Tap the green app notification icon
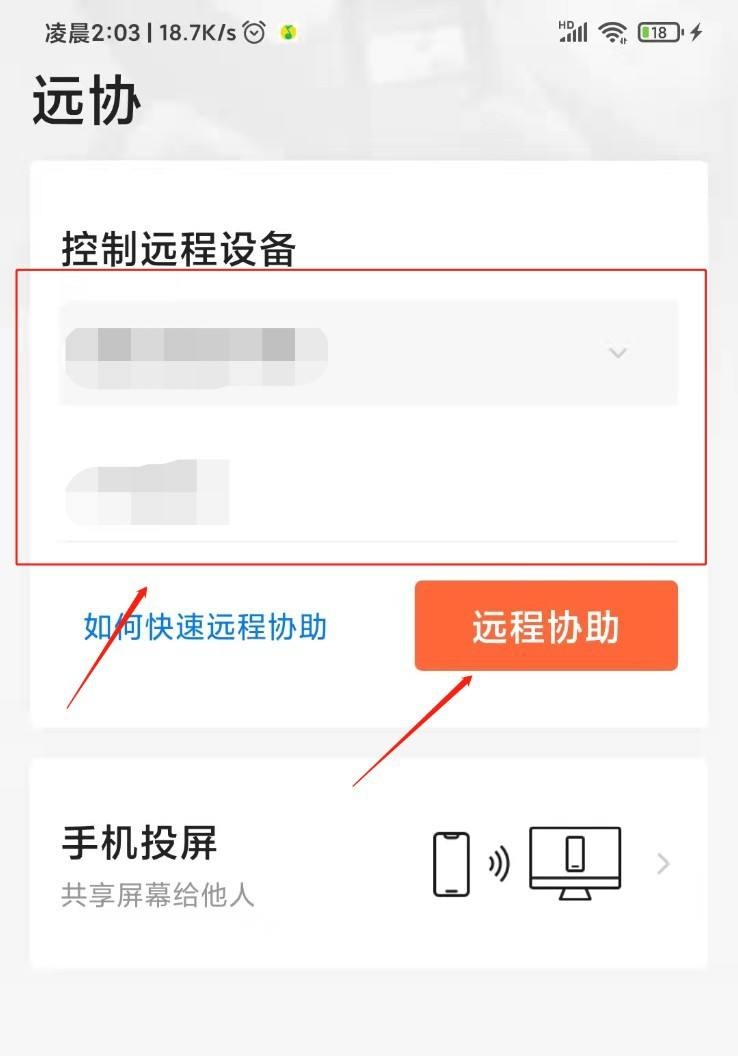The width and height of the screenshot is (738, 1056). click(x=288, y=32)
